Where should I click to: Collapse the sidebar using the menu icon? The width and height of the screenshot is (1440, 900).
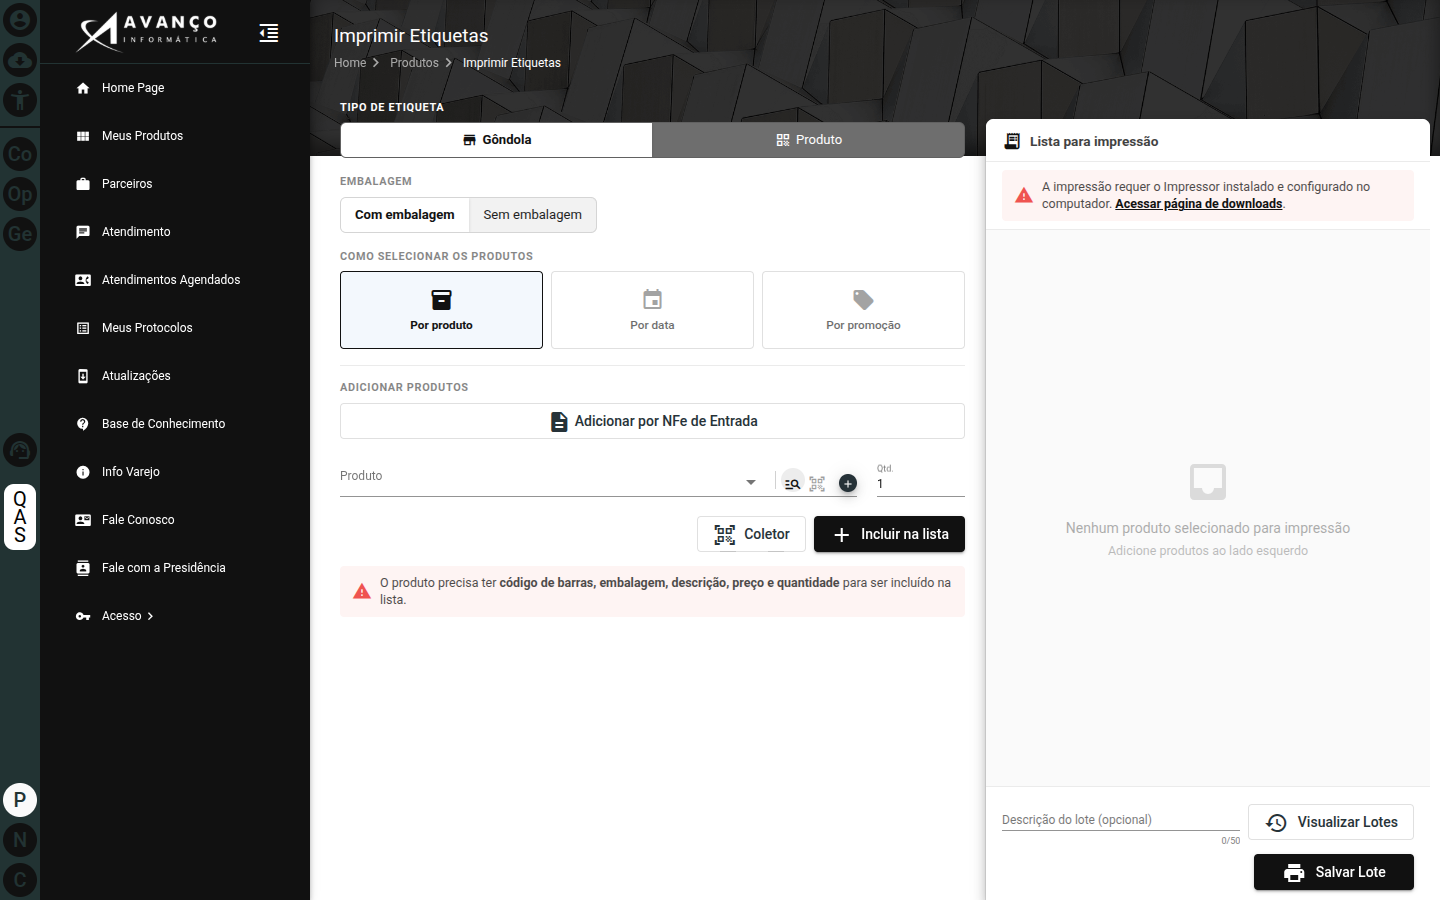[268, 33]
